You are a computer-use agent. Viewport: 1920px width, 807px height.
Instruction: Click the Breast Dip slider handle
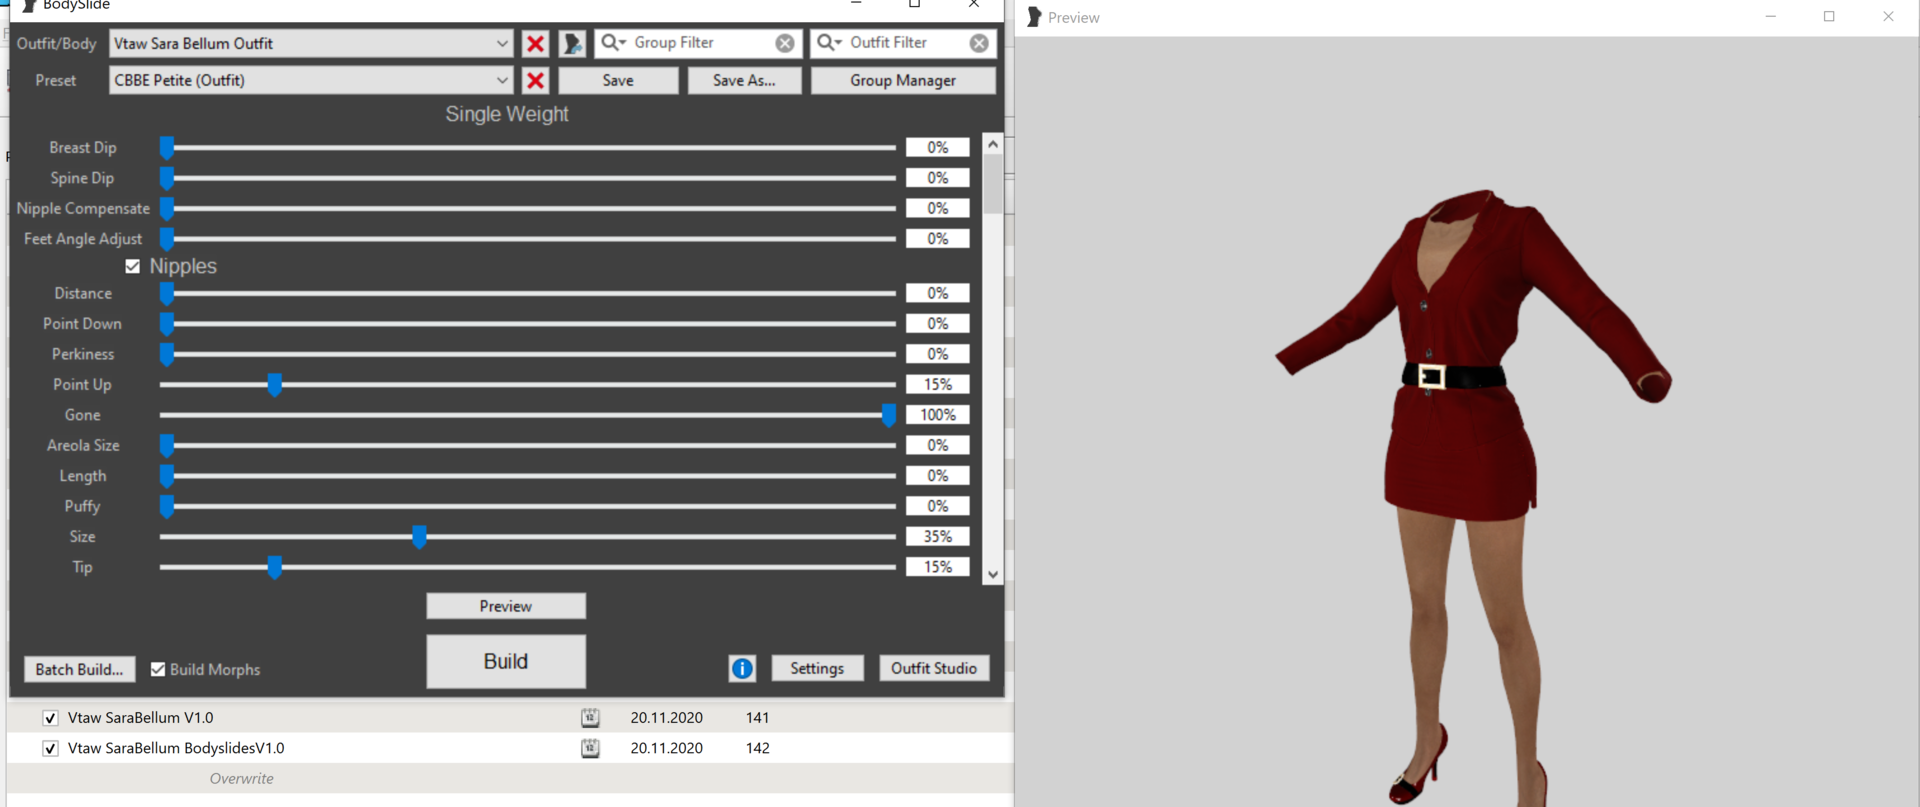pyautogui.click(x=167, y=148)
